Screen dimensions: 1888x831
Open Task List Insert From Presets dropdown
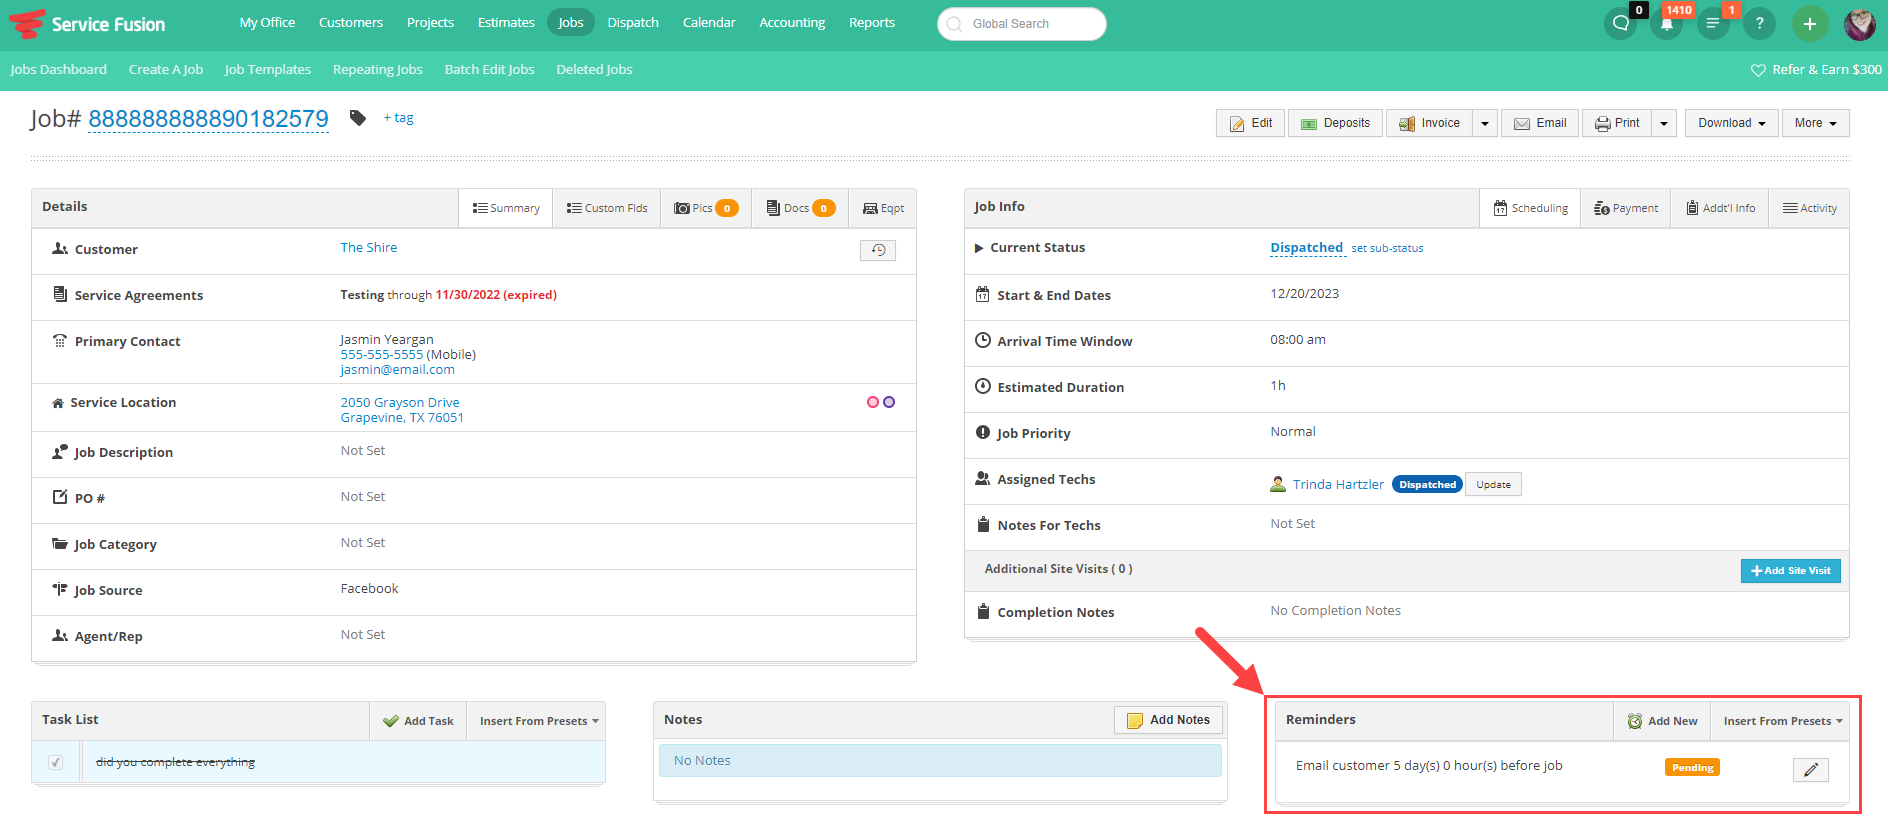tap(539, 721)
